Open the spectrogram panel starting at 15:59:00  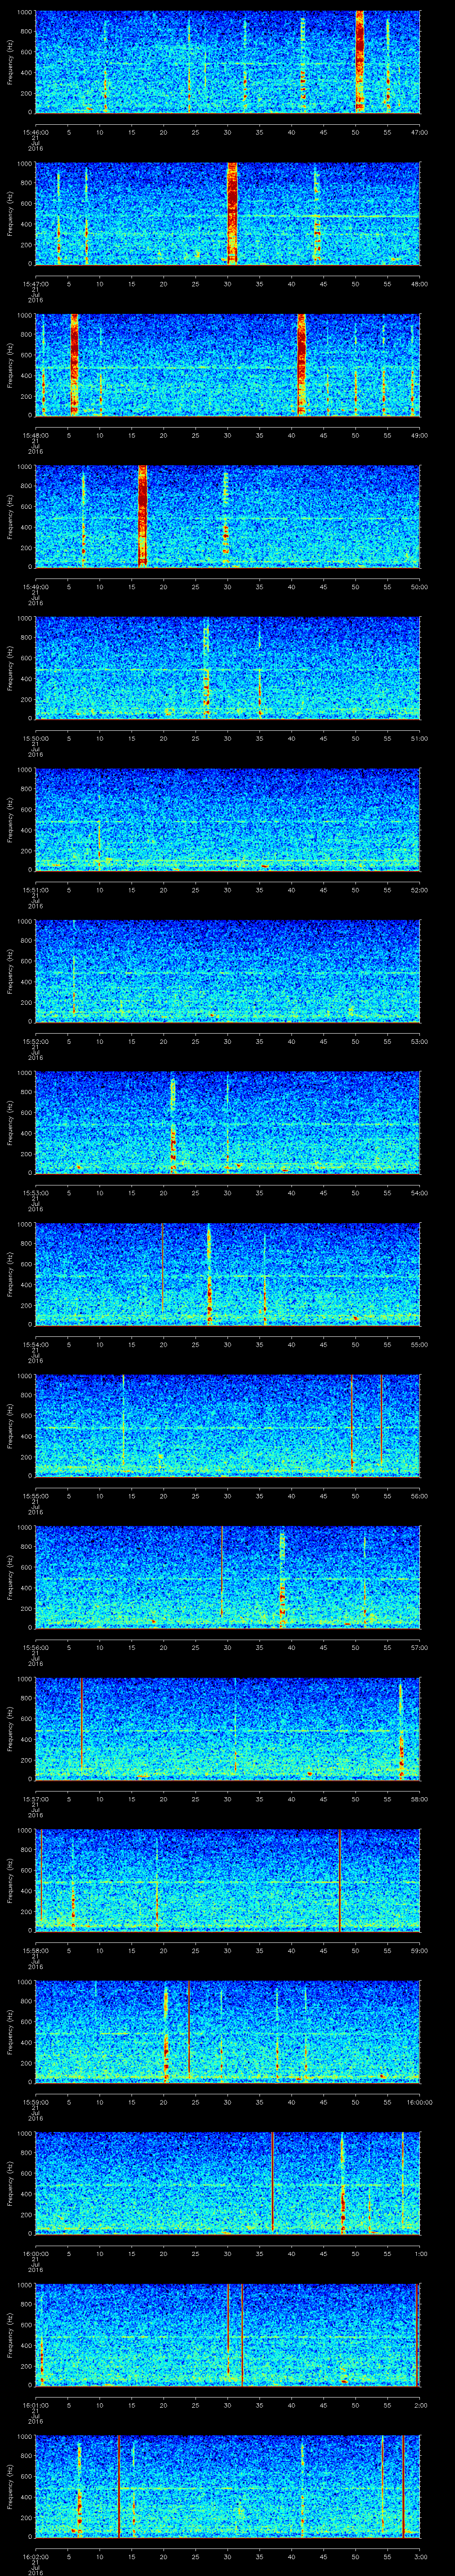(228, 2032)
